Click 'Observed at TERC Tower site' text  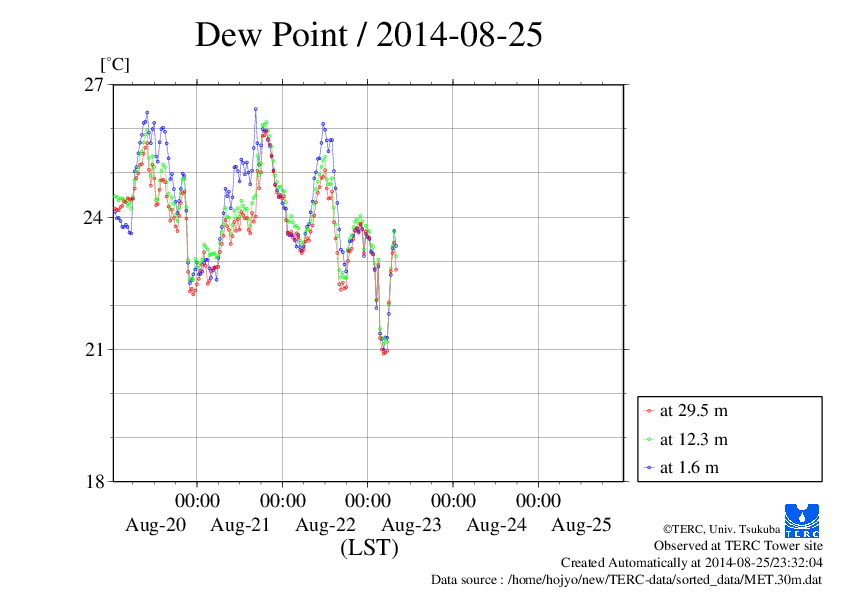click(738, 546)
